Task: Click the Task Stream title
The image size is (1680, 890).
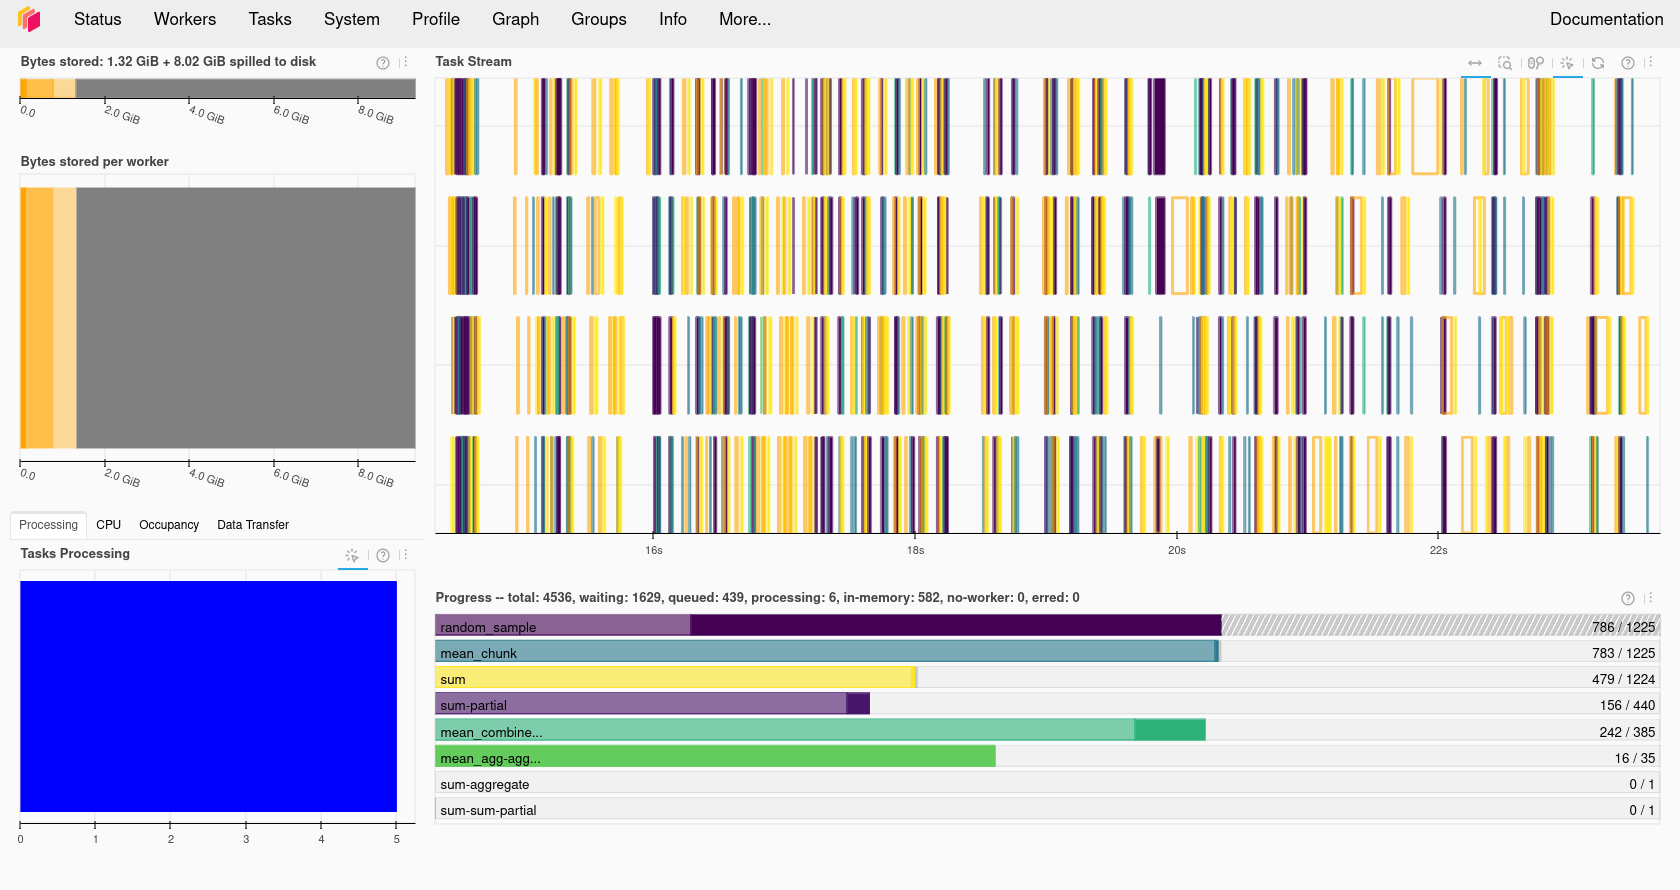Action: [473, 61]
